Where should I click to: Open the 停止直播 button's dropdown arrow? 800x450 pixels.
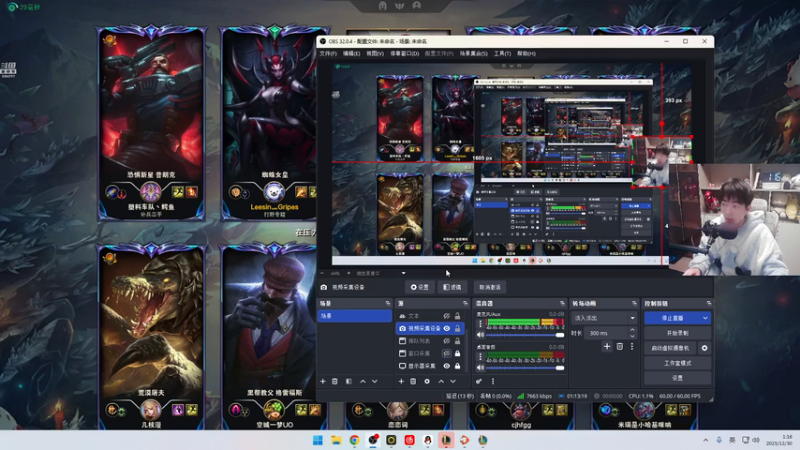click(x=705, y=318)
